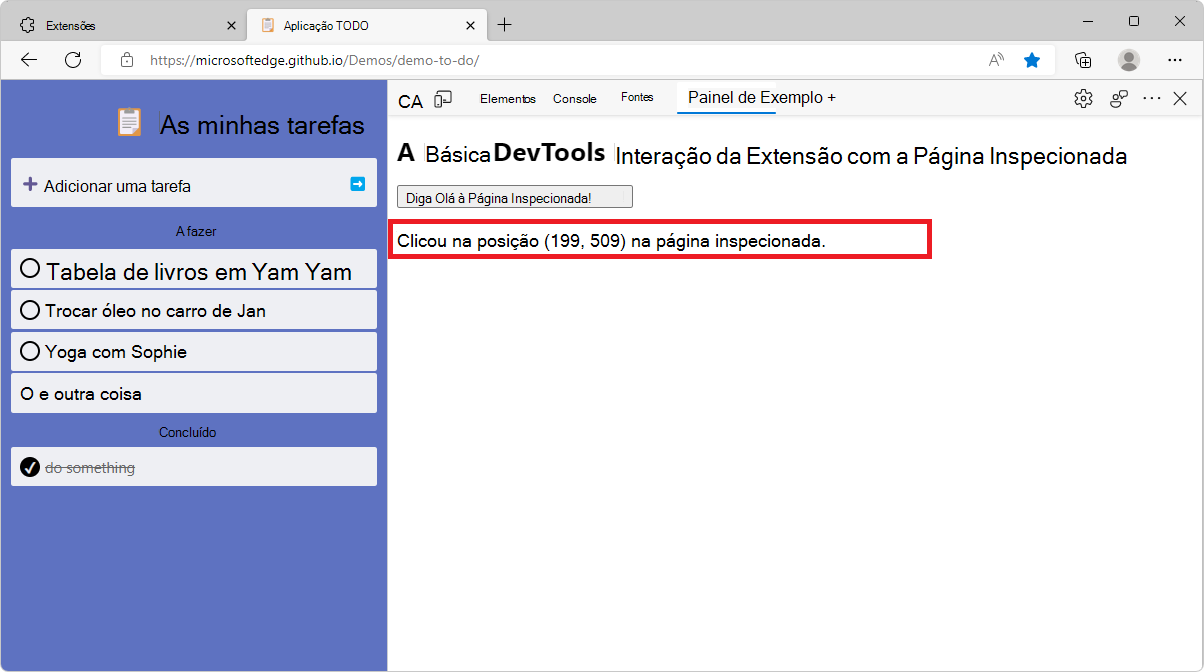Open the DevTools more options menu

click(1152, 99)
